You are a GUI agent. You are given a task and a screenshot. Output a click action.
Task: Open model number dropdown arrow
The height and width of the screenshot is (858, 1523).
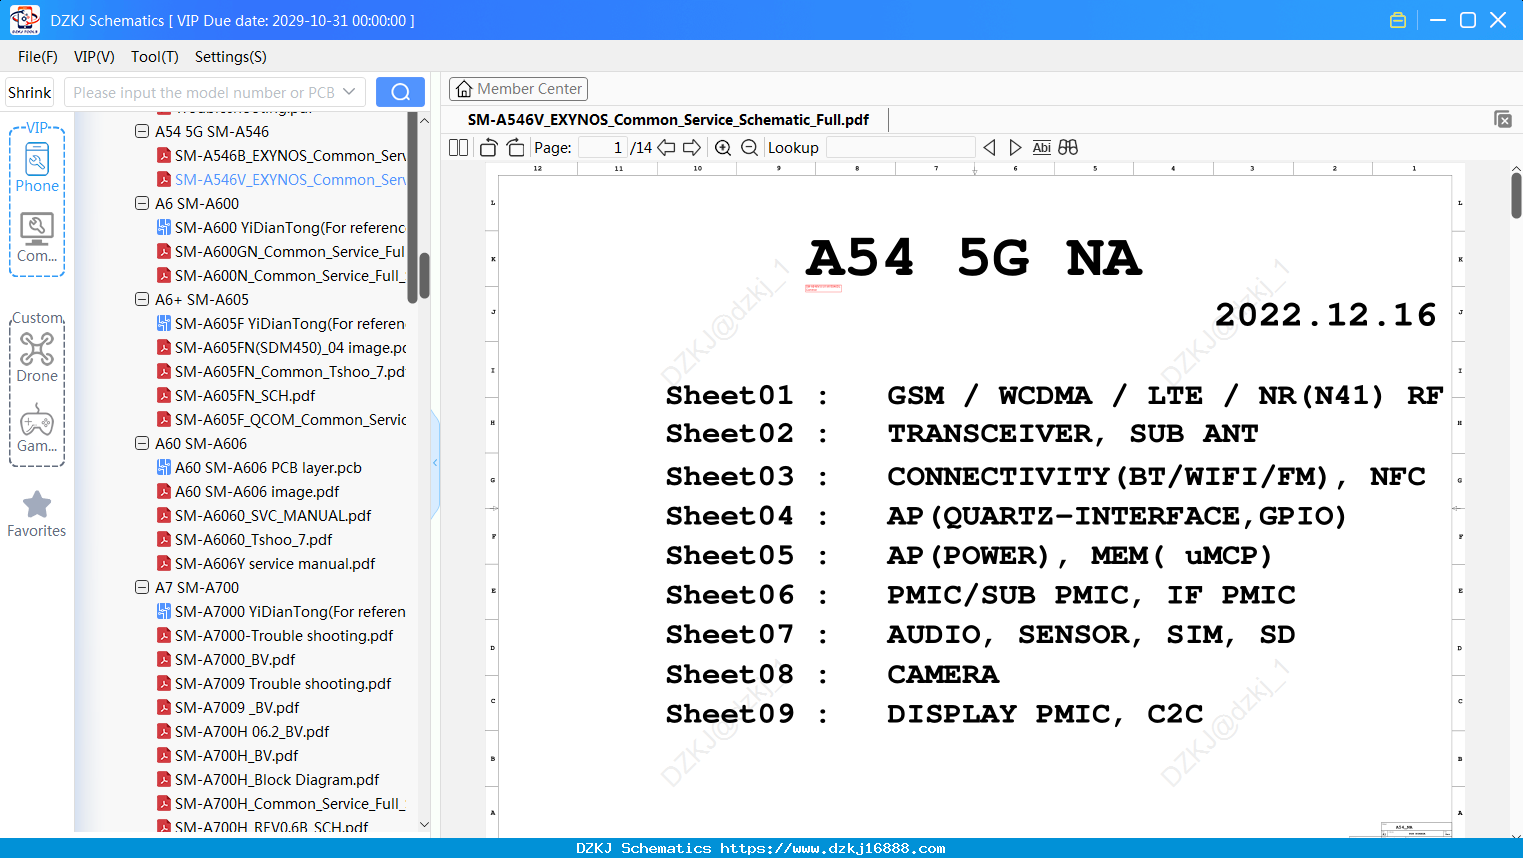click(x=349, y=92)
